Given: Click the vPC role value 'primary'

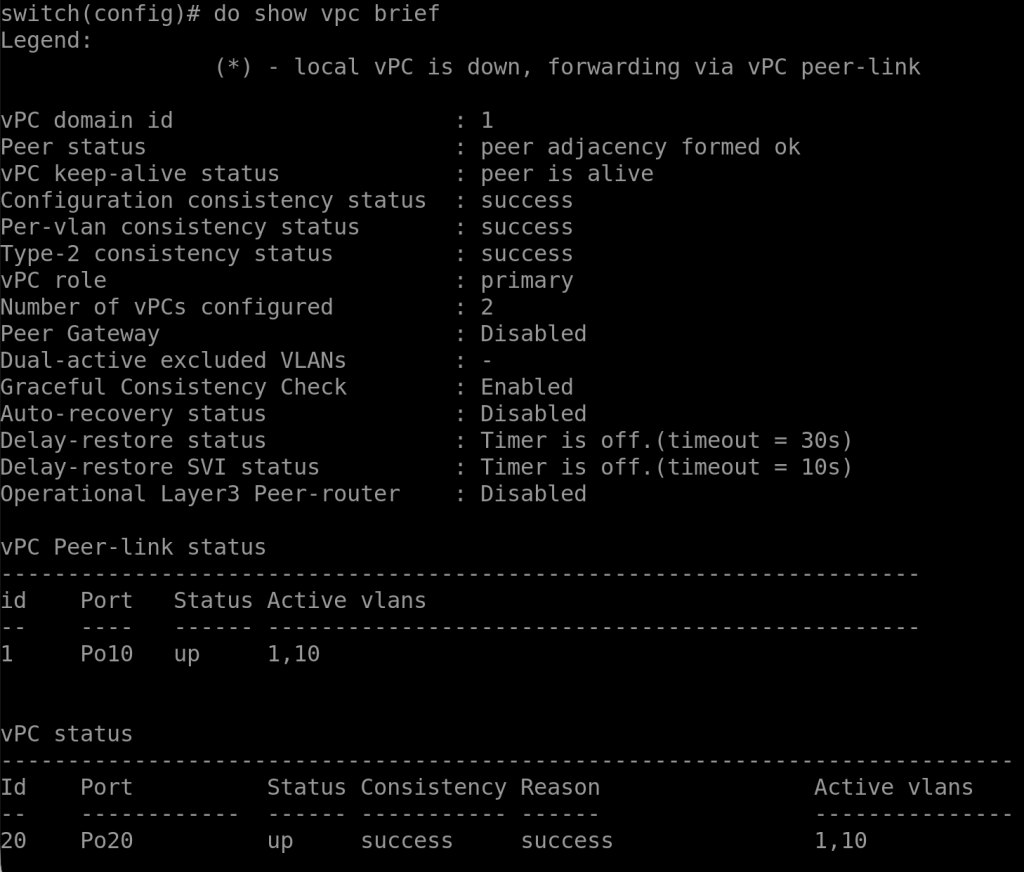Looking at the screenshot, I should [526, 280].
